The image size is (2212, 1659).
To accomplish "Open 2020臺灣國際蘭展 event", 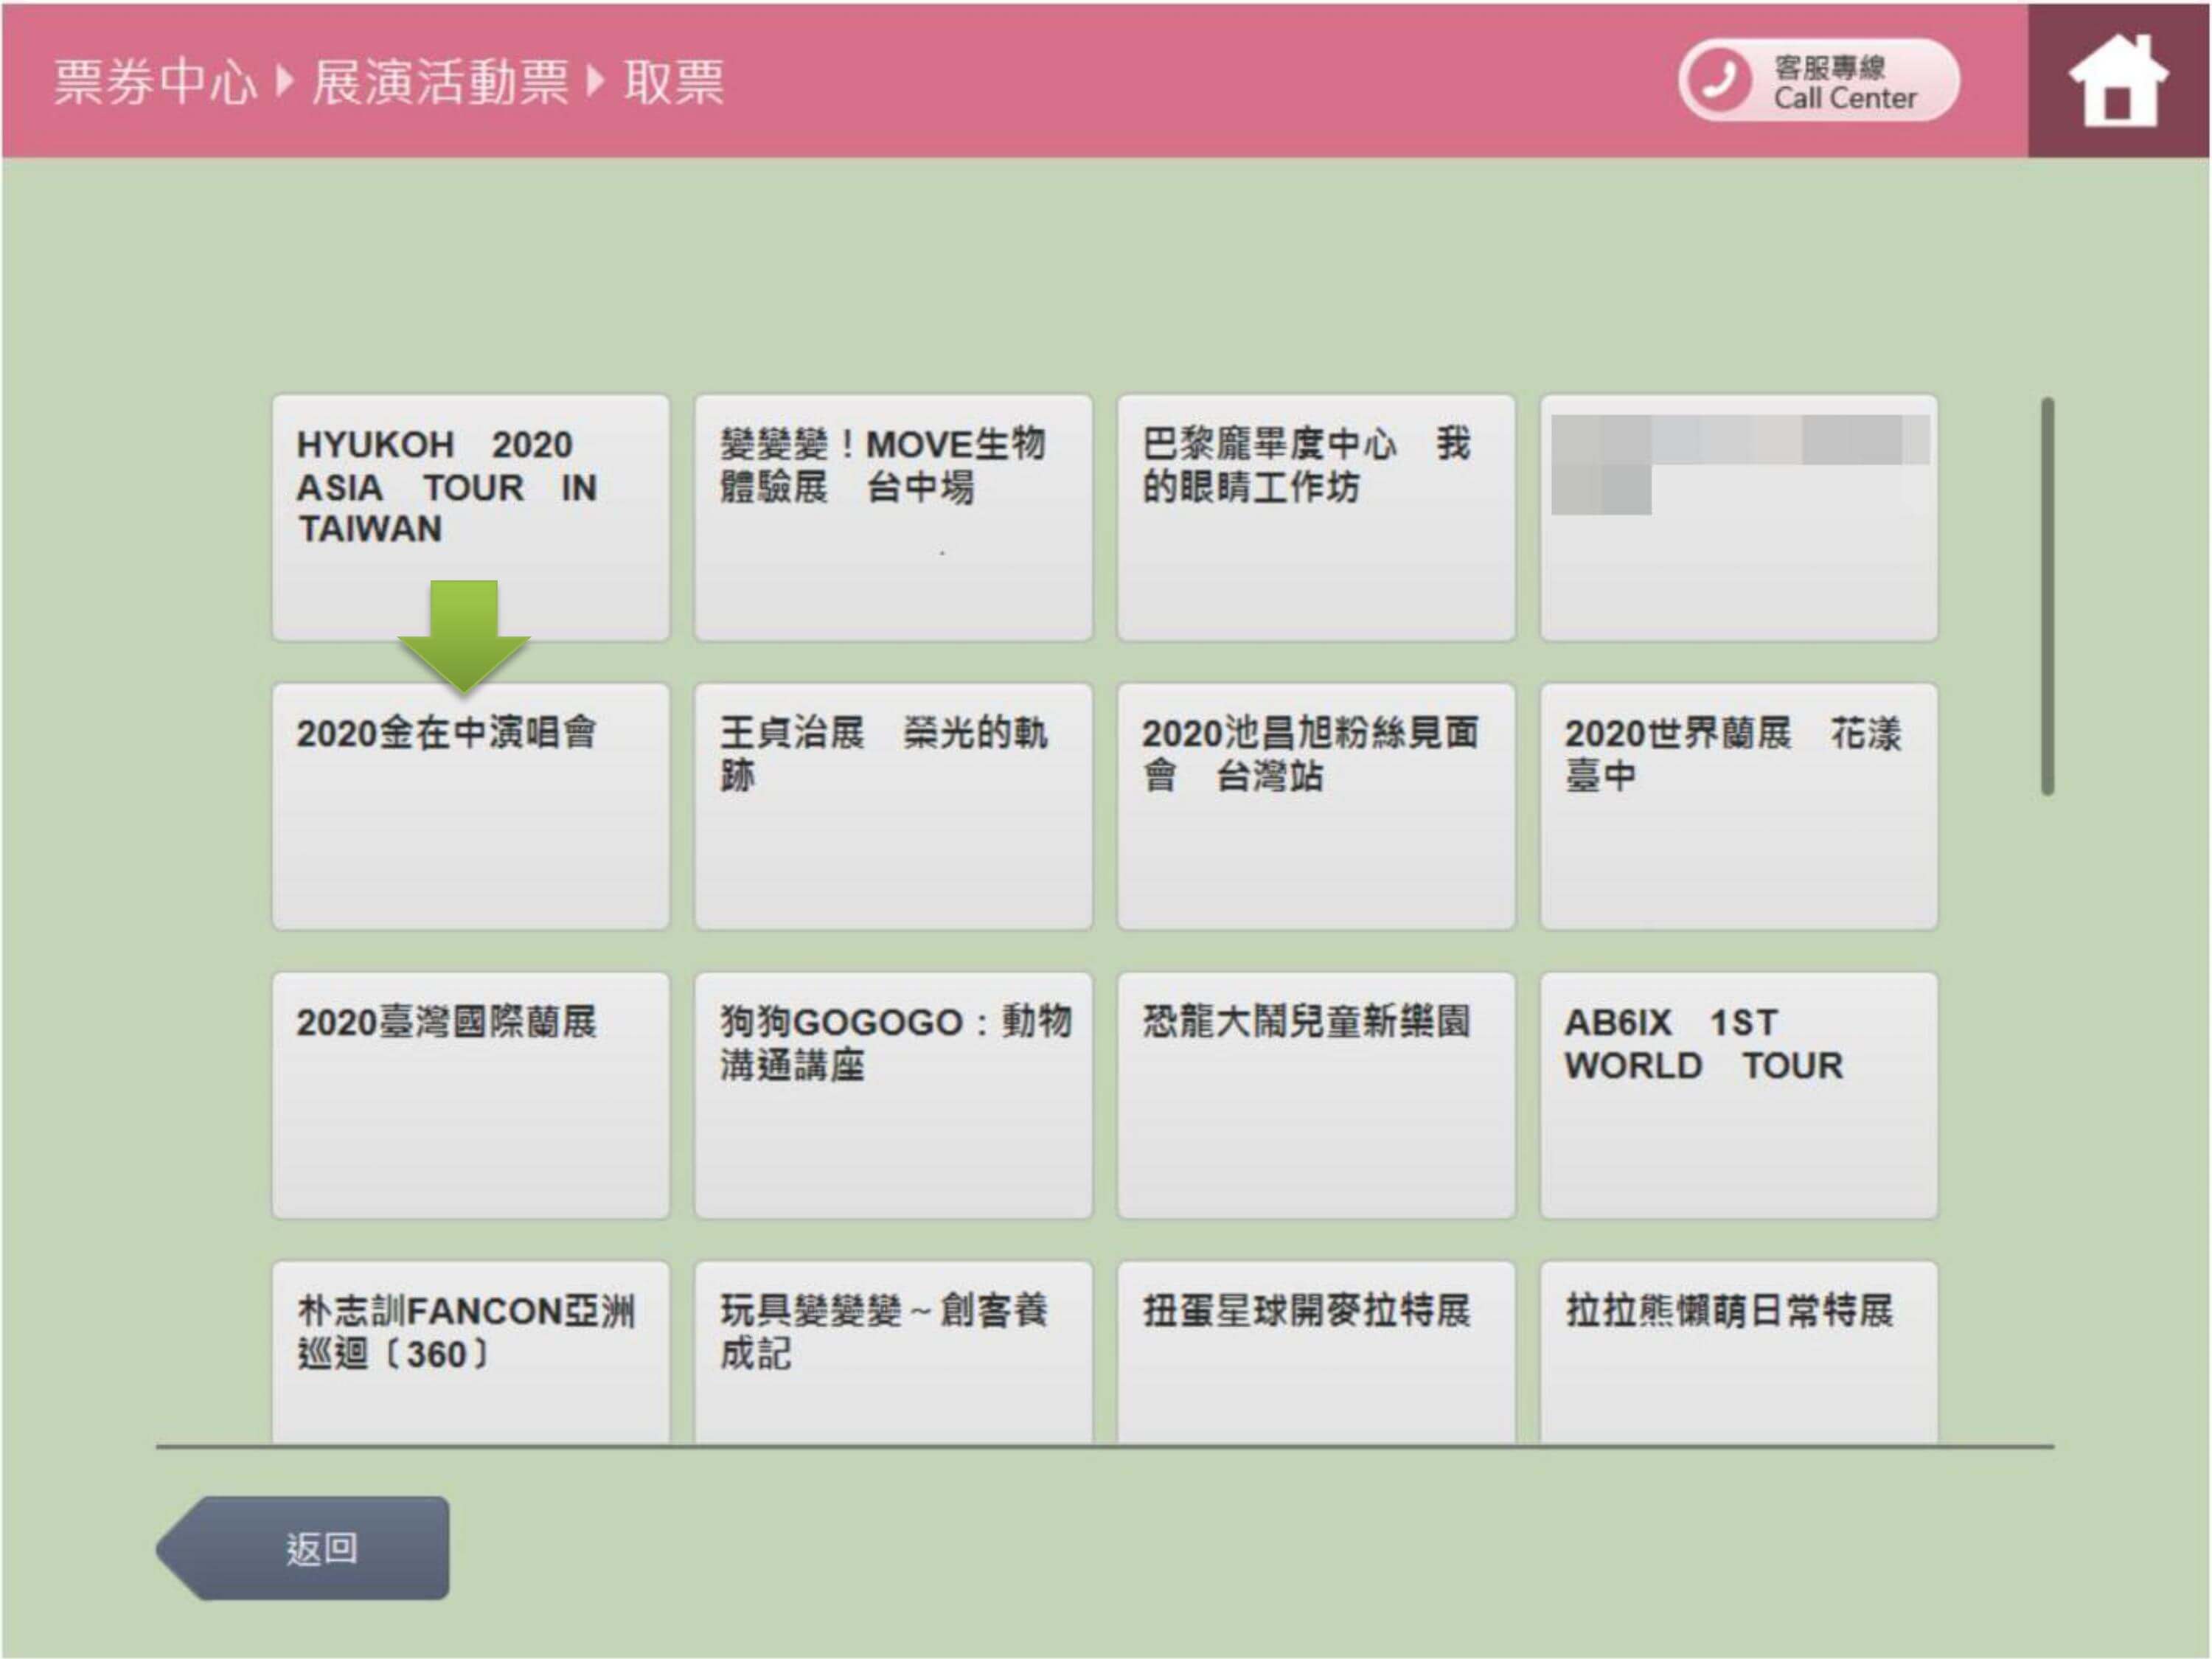I will coord(471,1095).
